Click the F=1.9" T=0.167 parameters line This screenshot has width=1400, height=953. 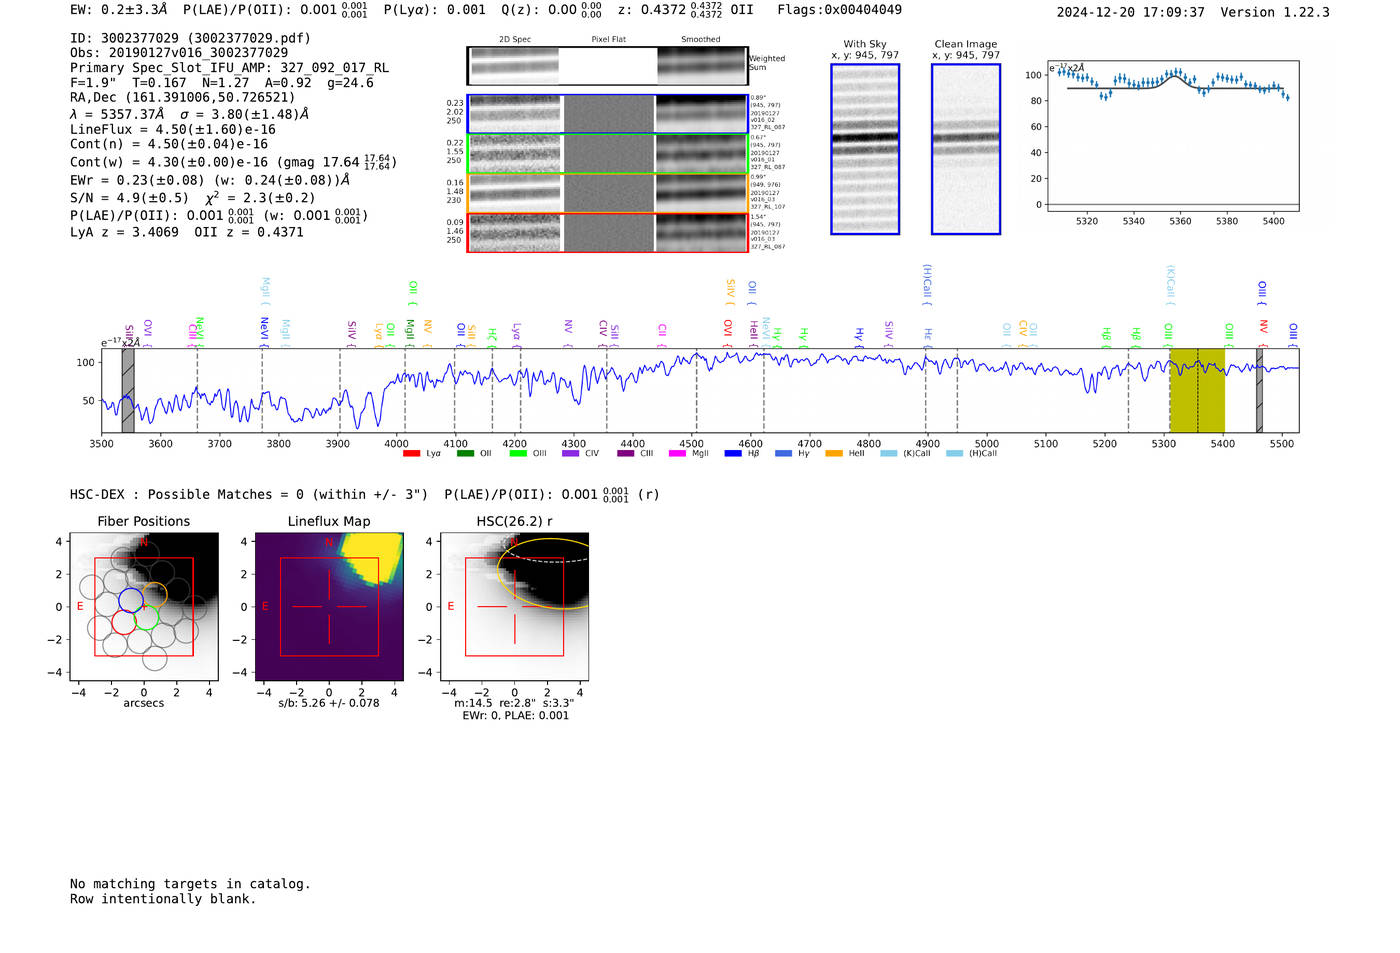[222, 83]
